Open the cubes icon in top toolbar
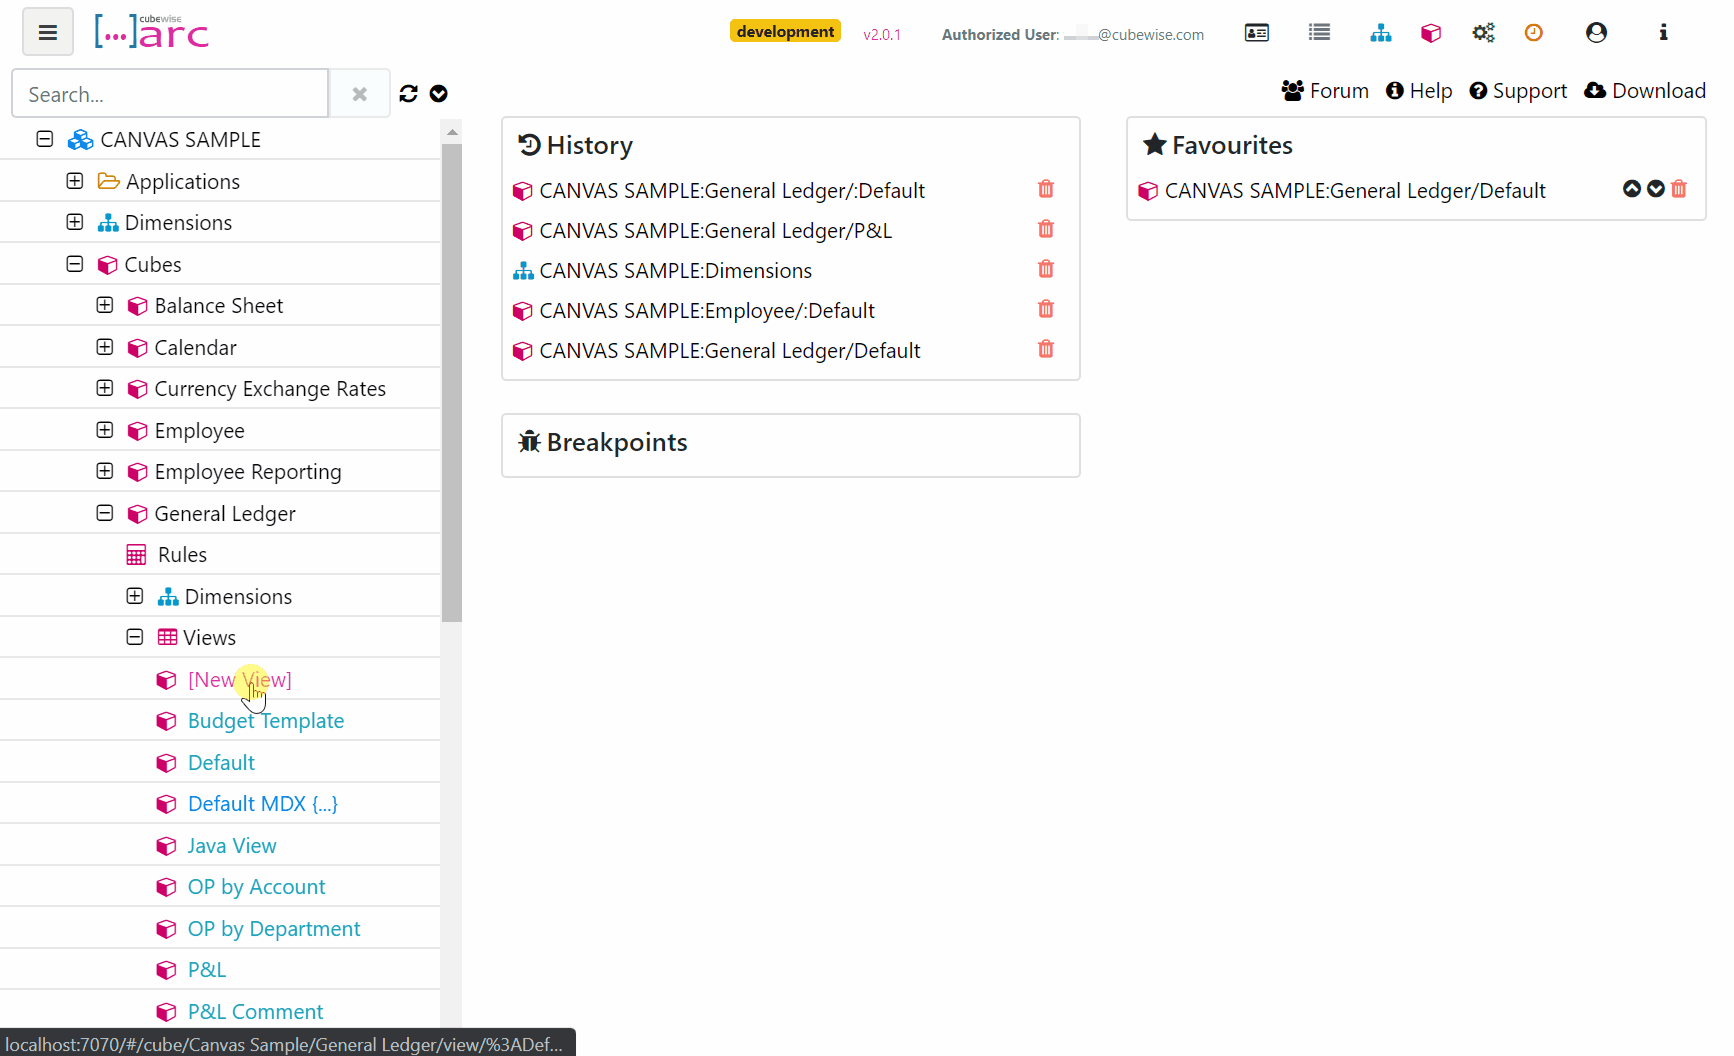This screenshot has width=1734, height=1056. tap(1431, 33)
